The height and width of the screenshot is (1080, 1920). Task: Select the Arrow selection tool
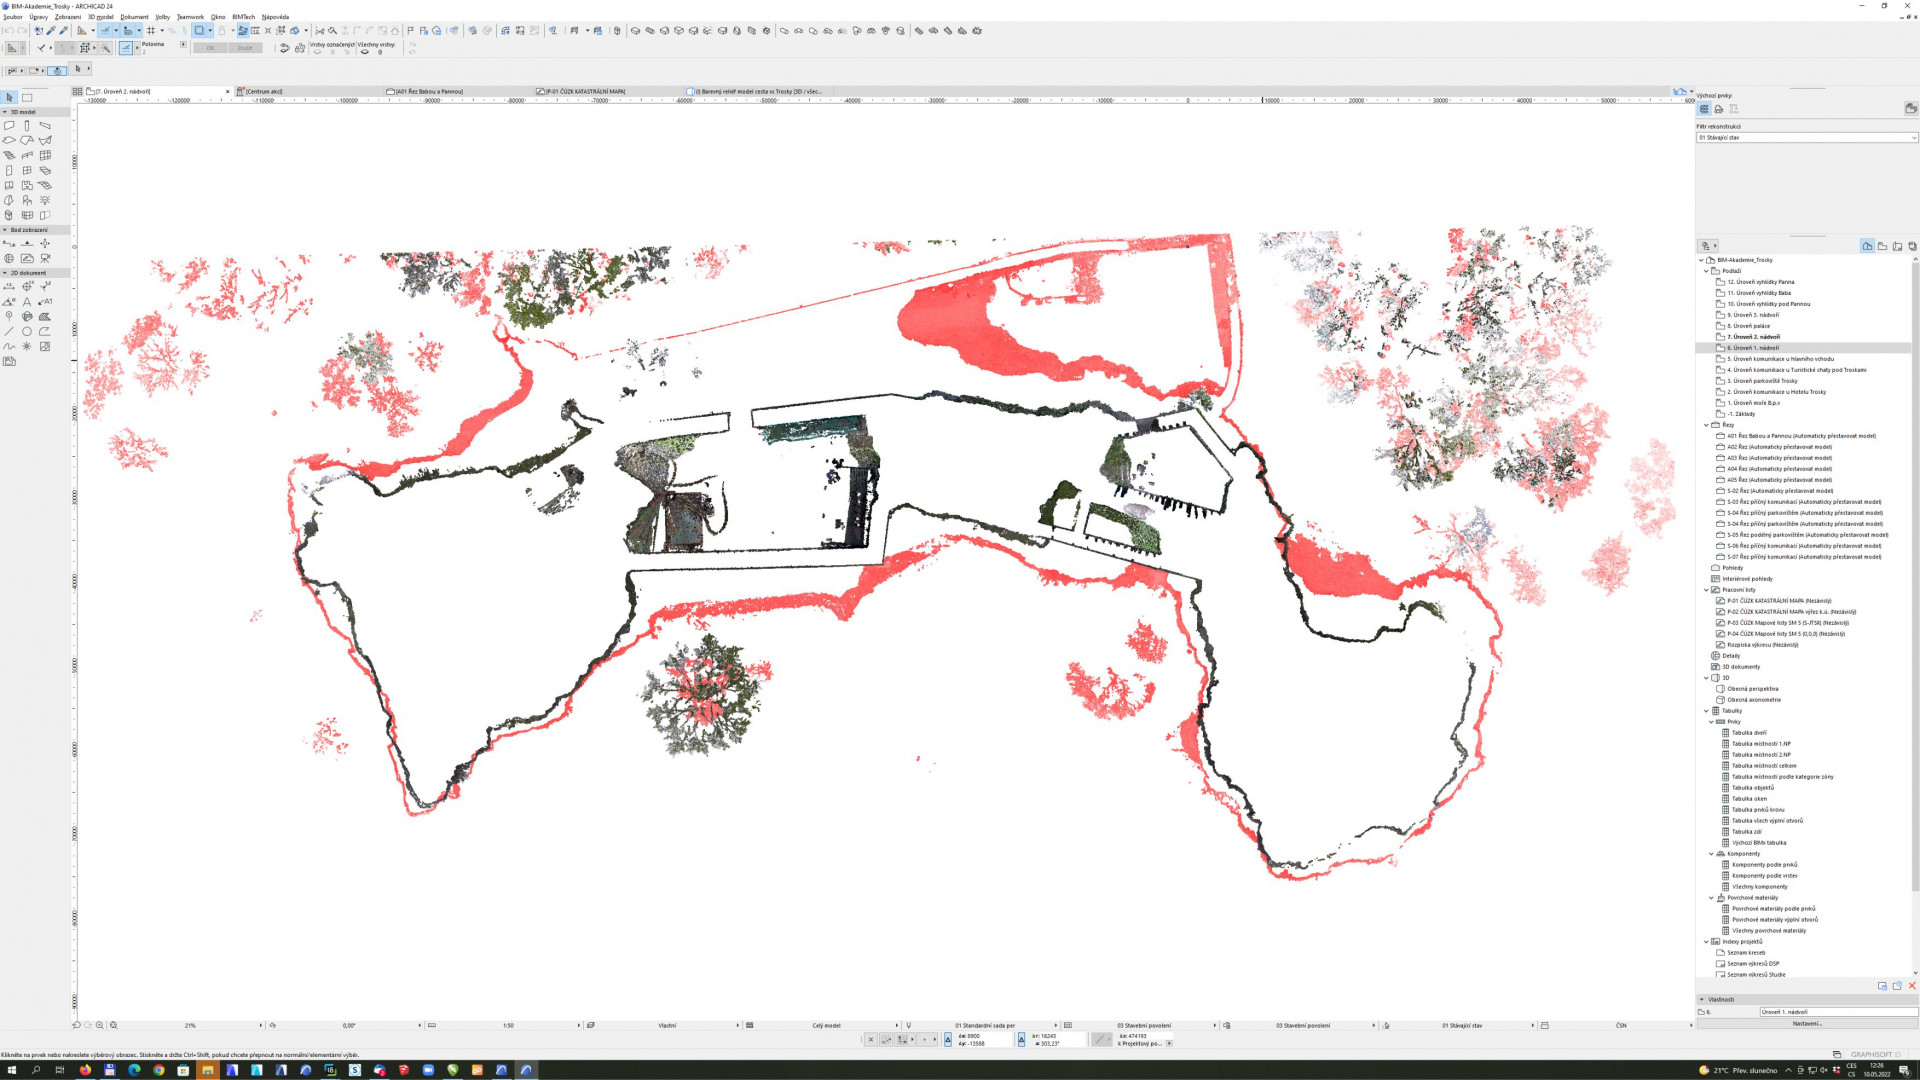(x=9, y=97)
